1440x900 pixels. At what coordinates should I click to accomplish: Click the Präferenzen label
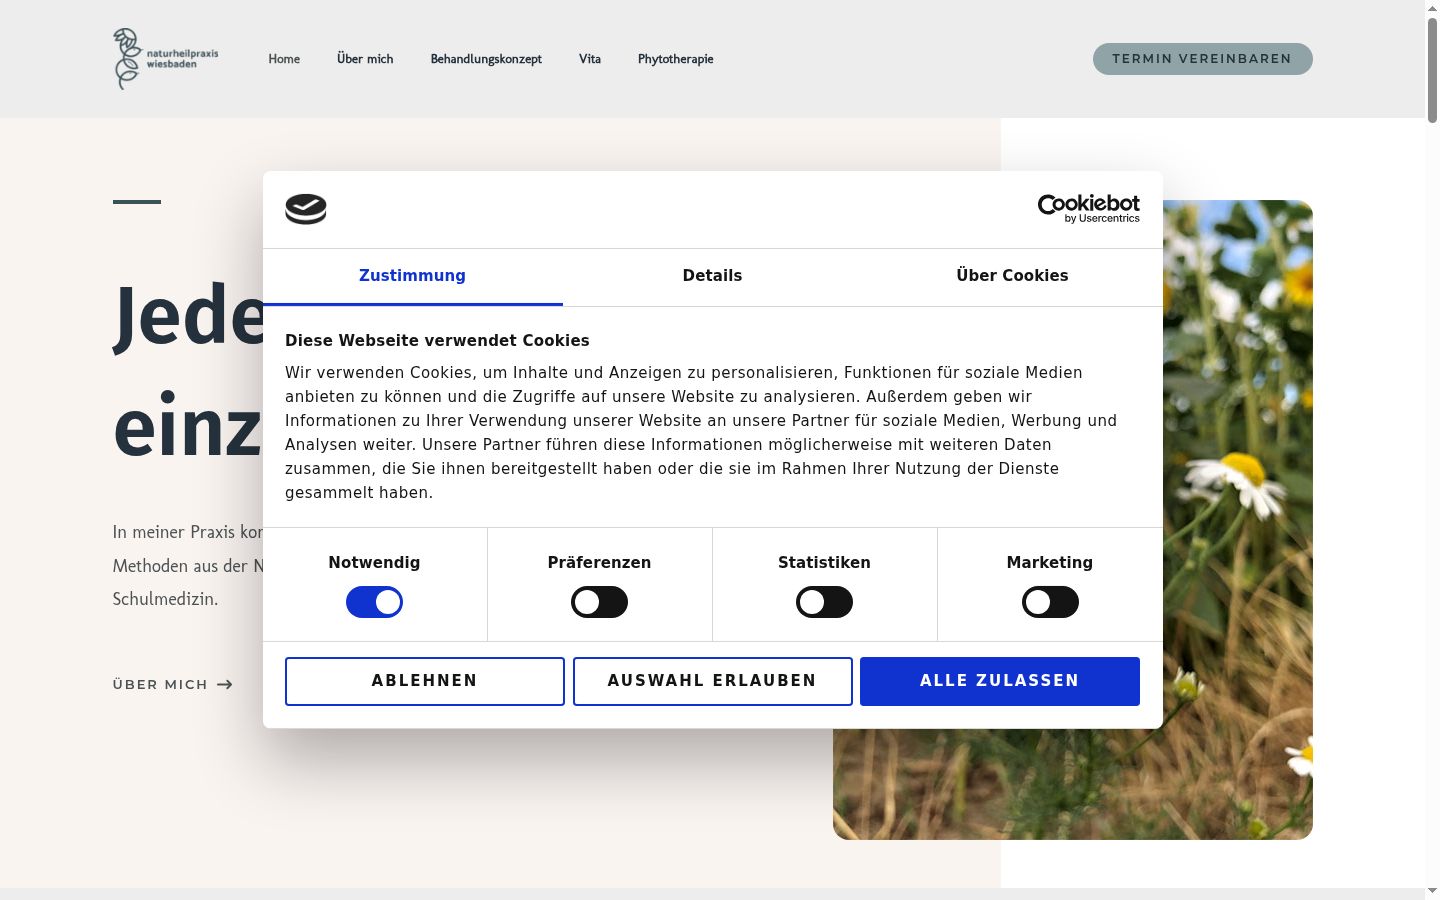tap(599, 563)
